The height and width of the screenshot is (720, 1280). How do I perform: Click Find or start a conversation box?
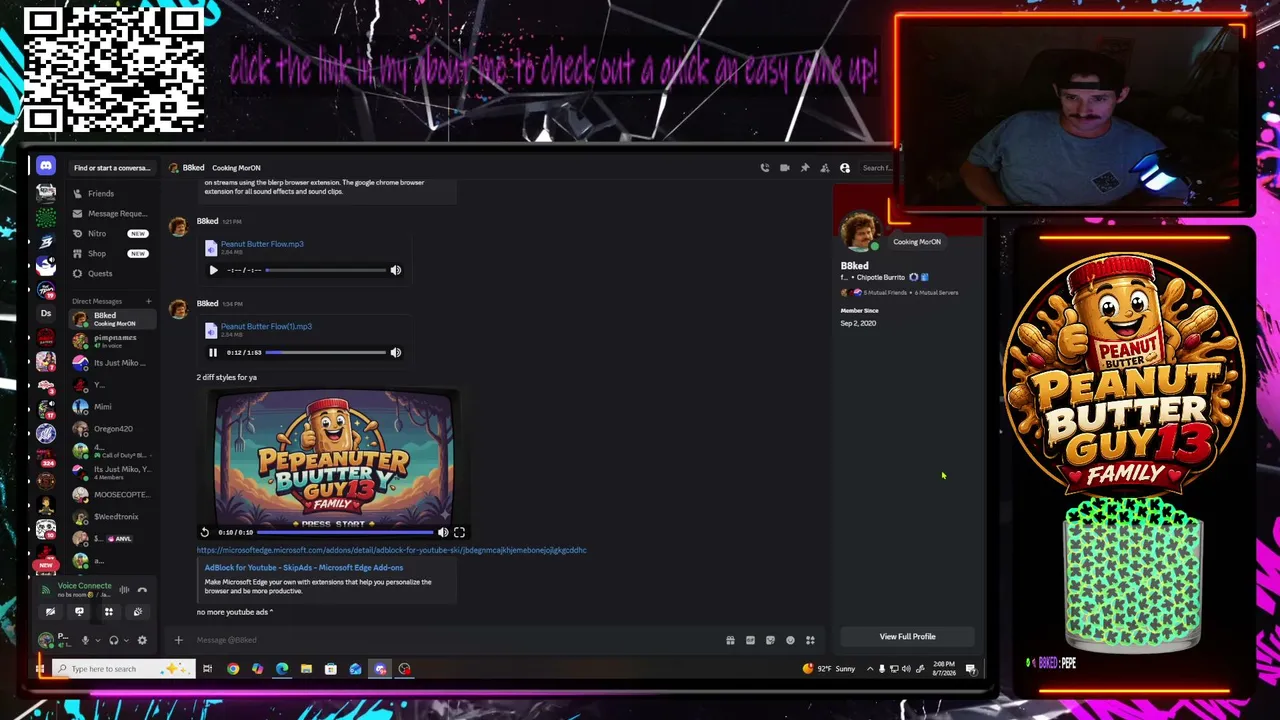click(x=112, y=168)
